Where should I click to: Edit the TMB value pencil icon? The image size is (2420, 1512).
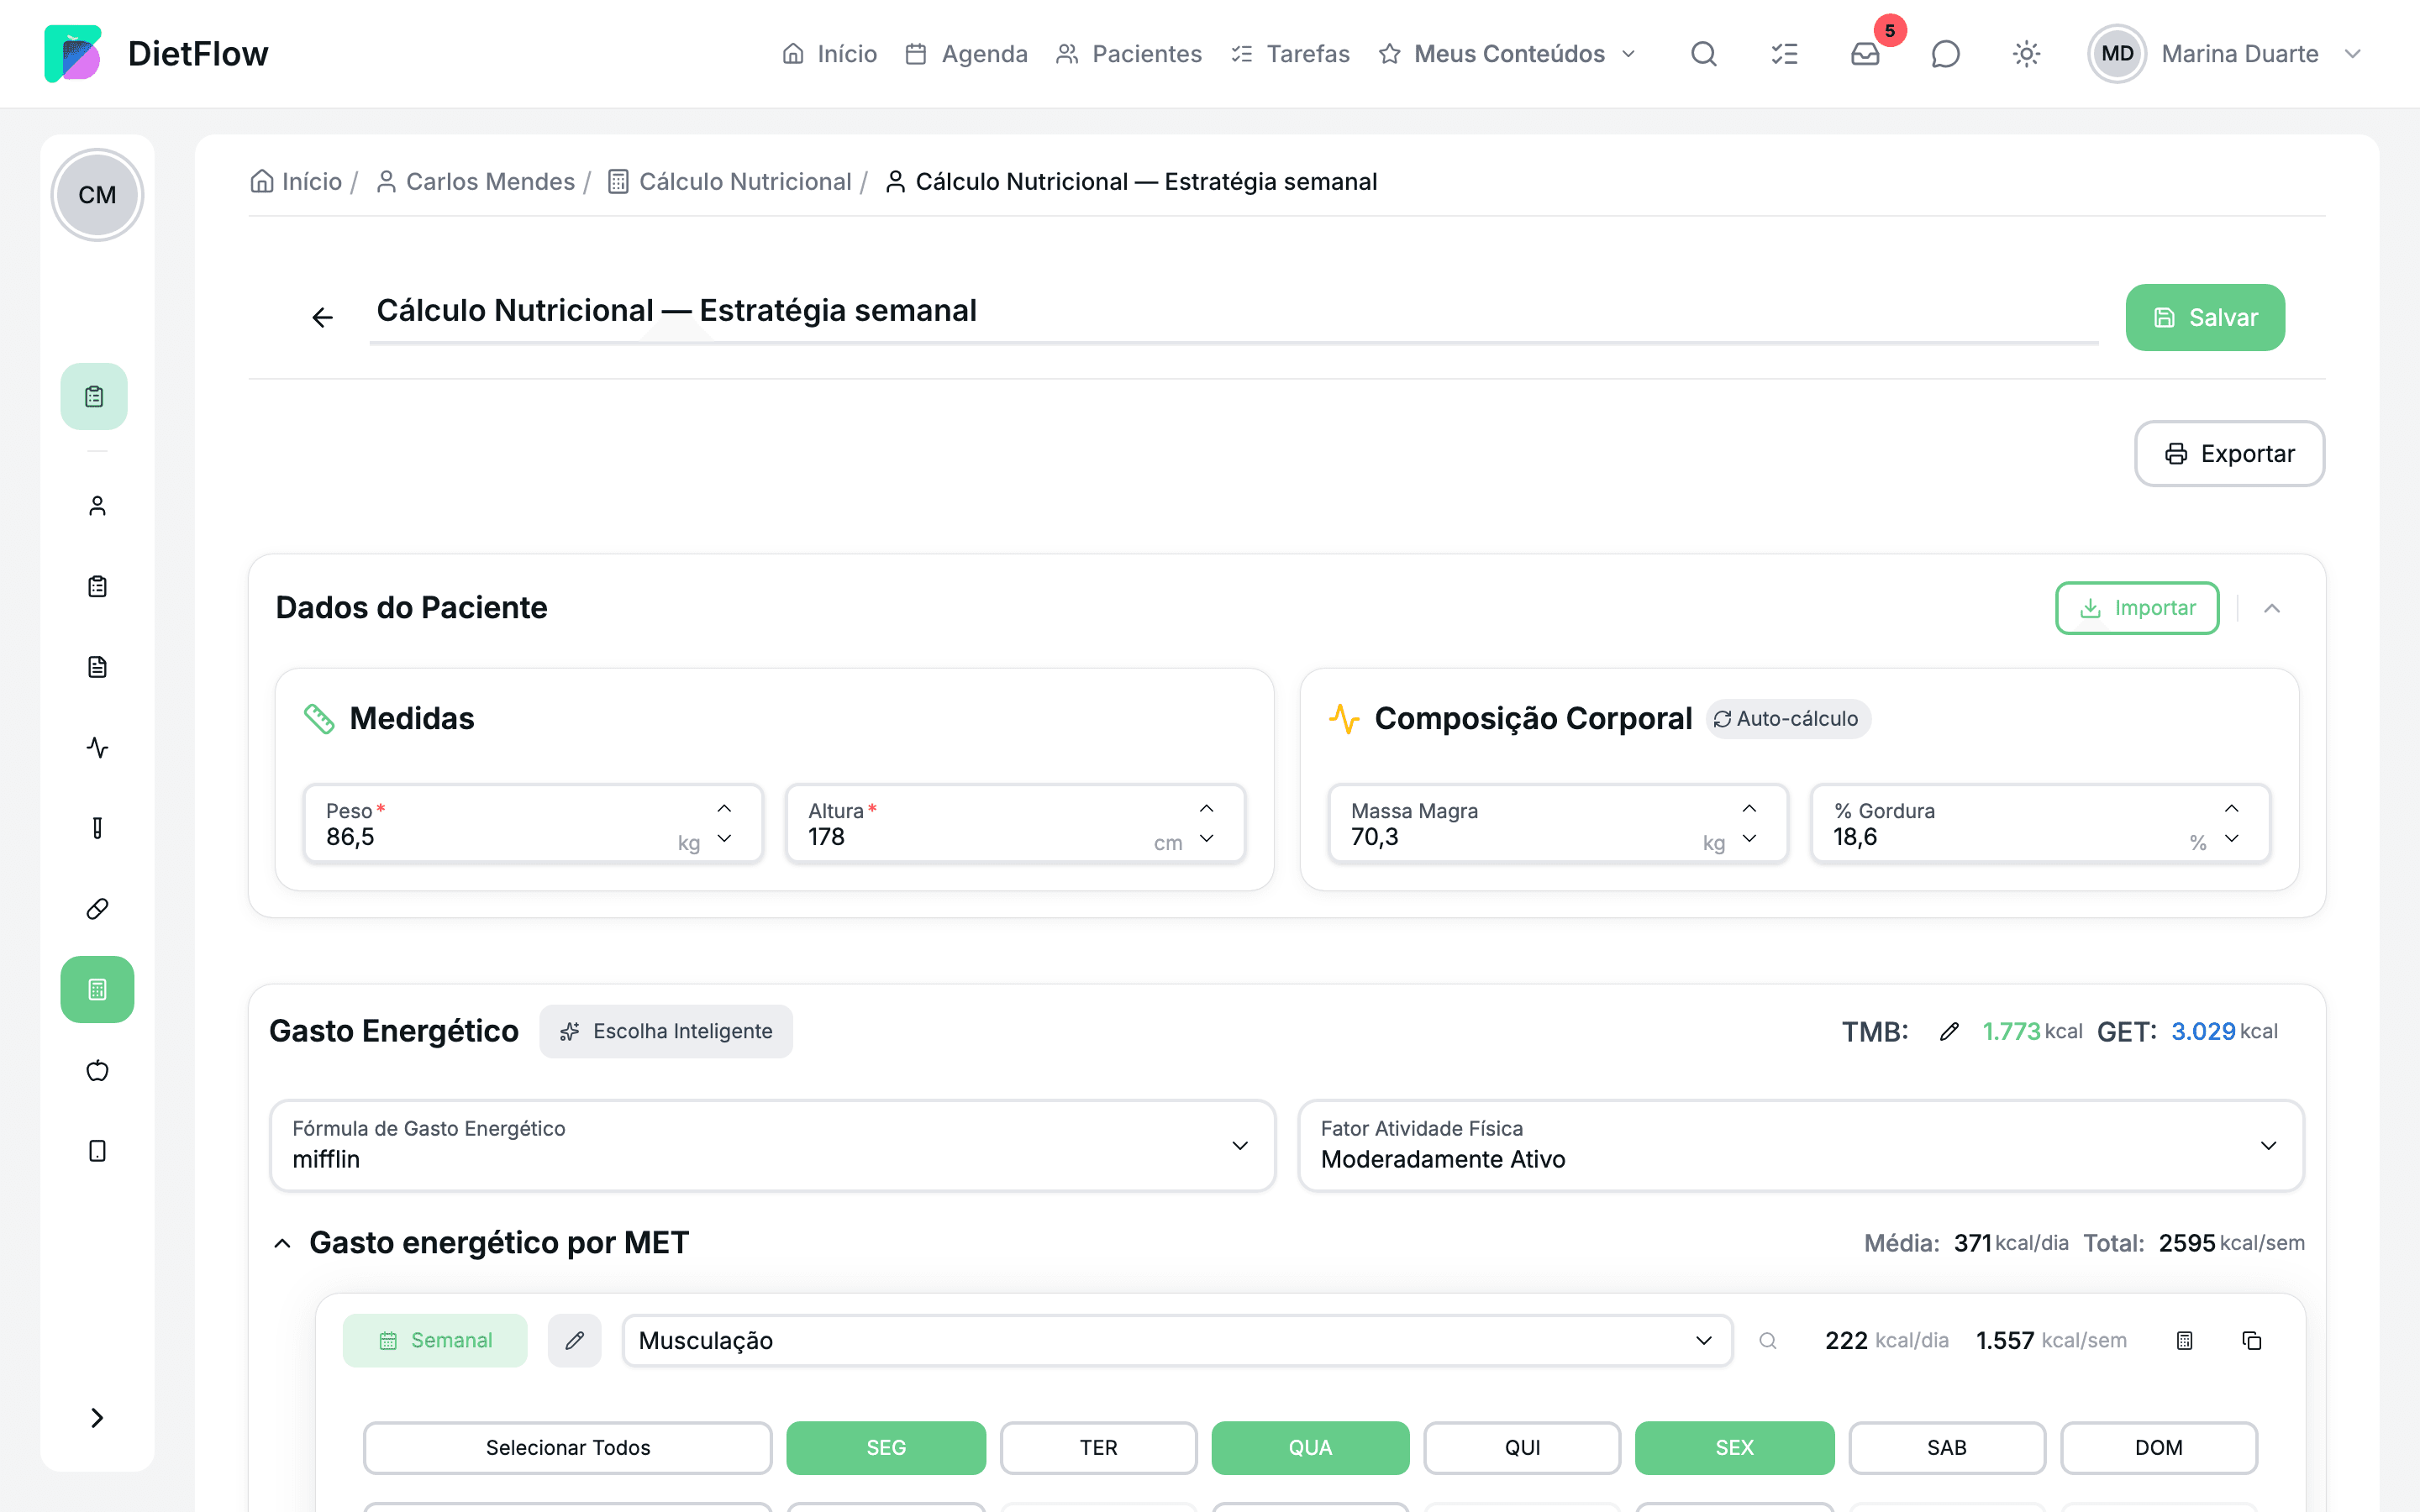[1949, 1031]
